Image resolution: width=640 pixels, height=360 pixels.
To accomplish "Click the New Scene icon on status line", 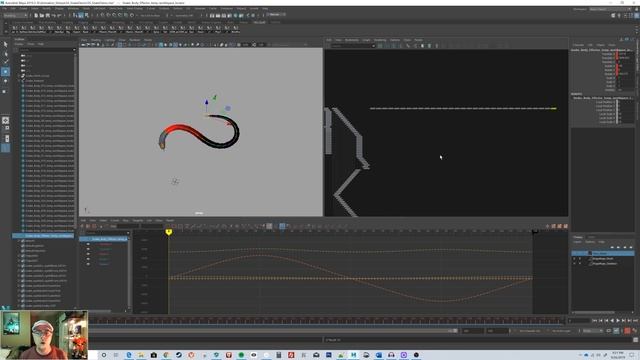I will pos(36,16).
